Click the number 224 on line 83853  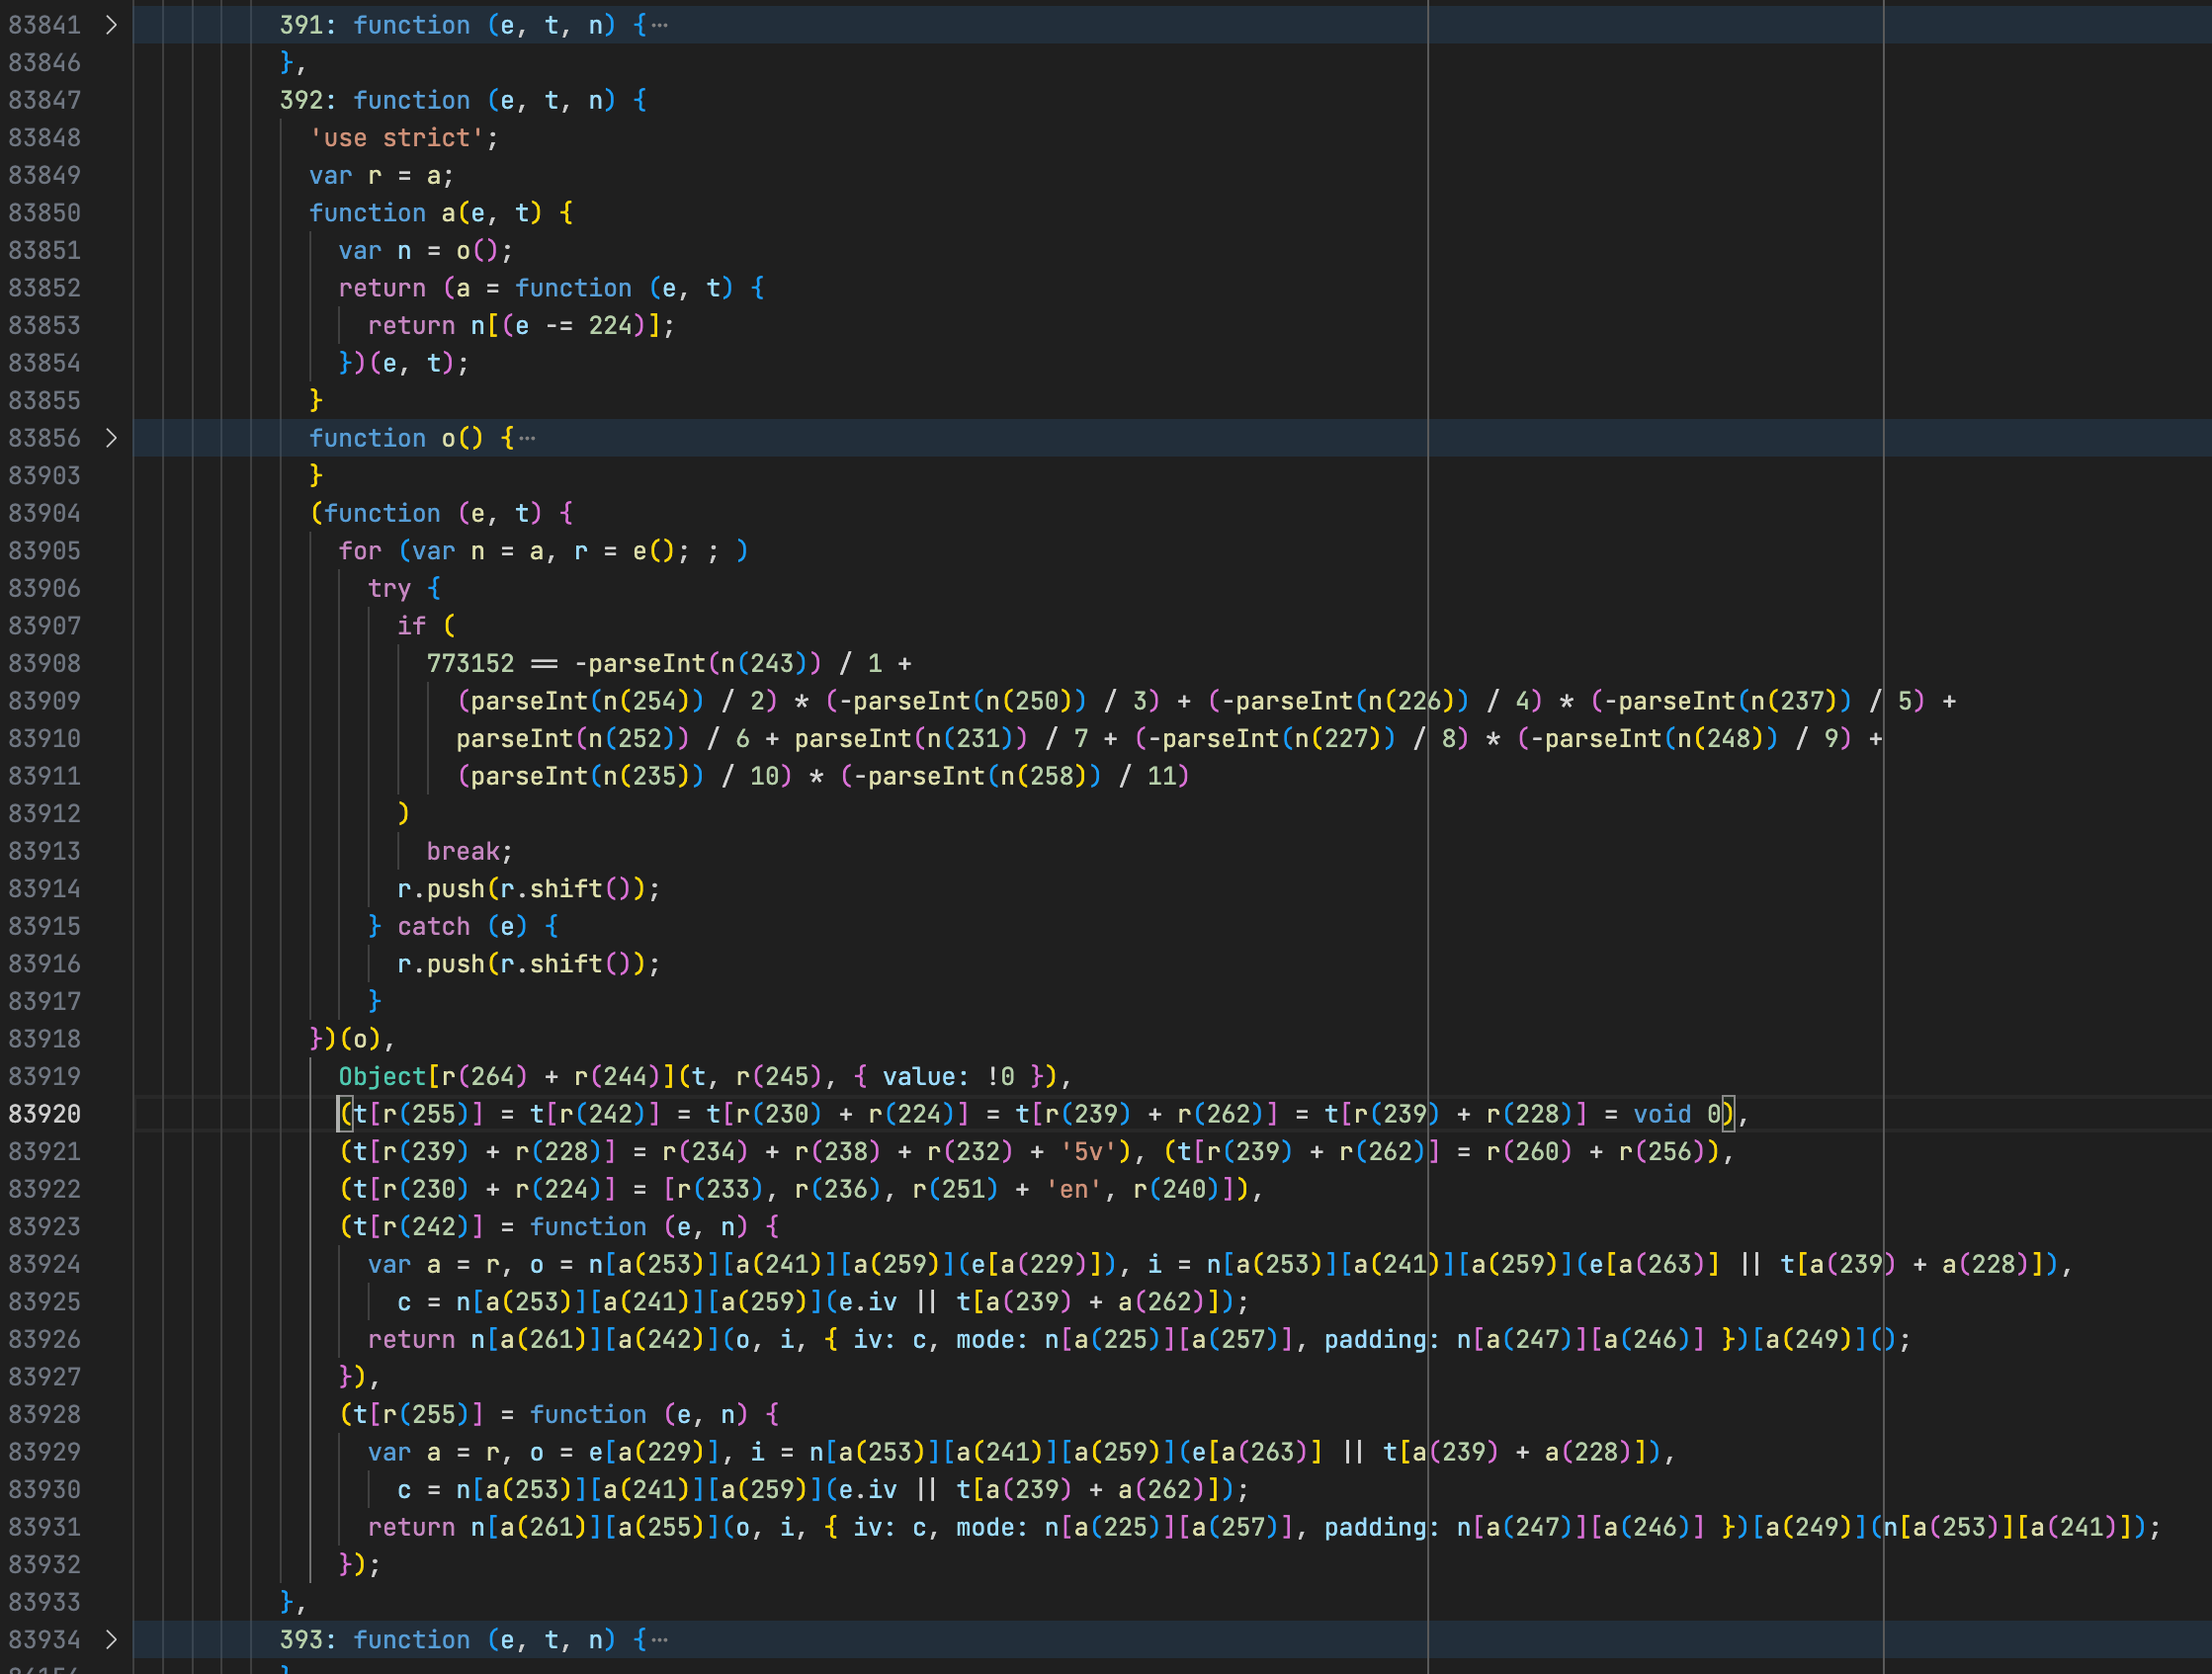click(x=610, y=326)
